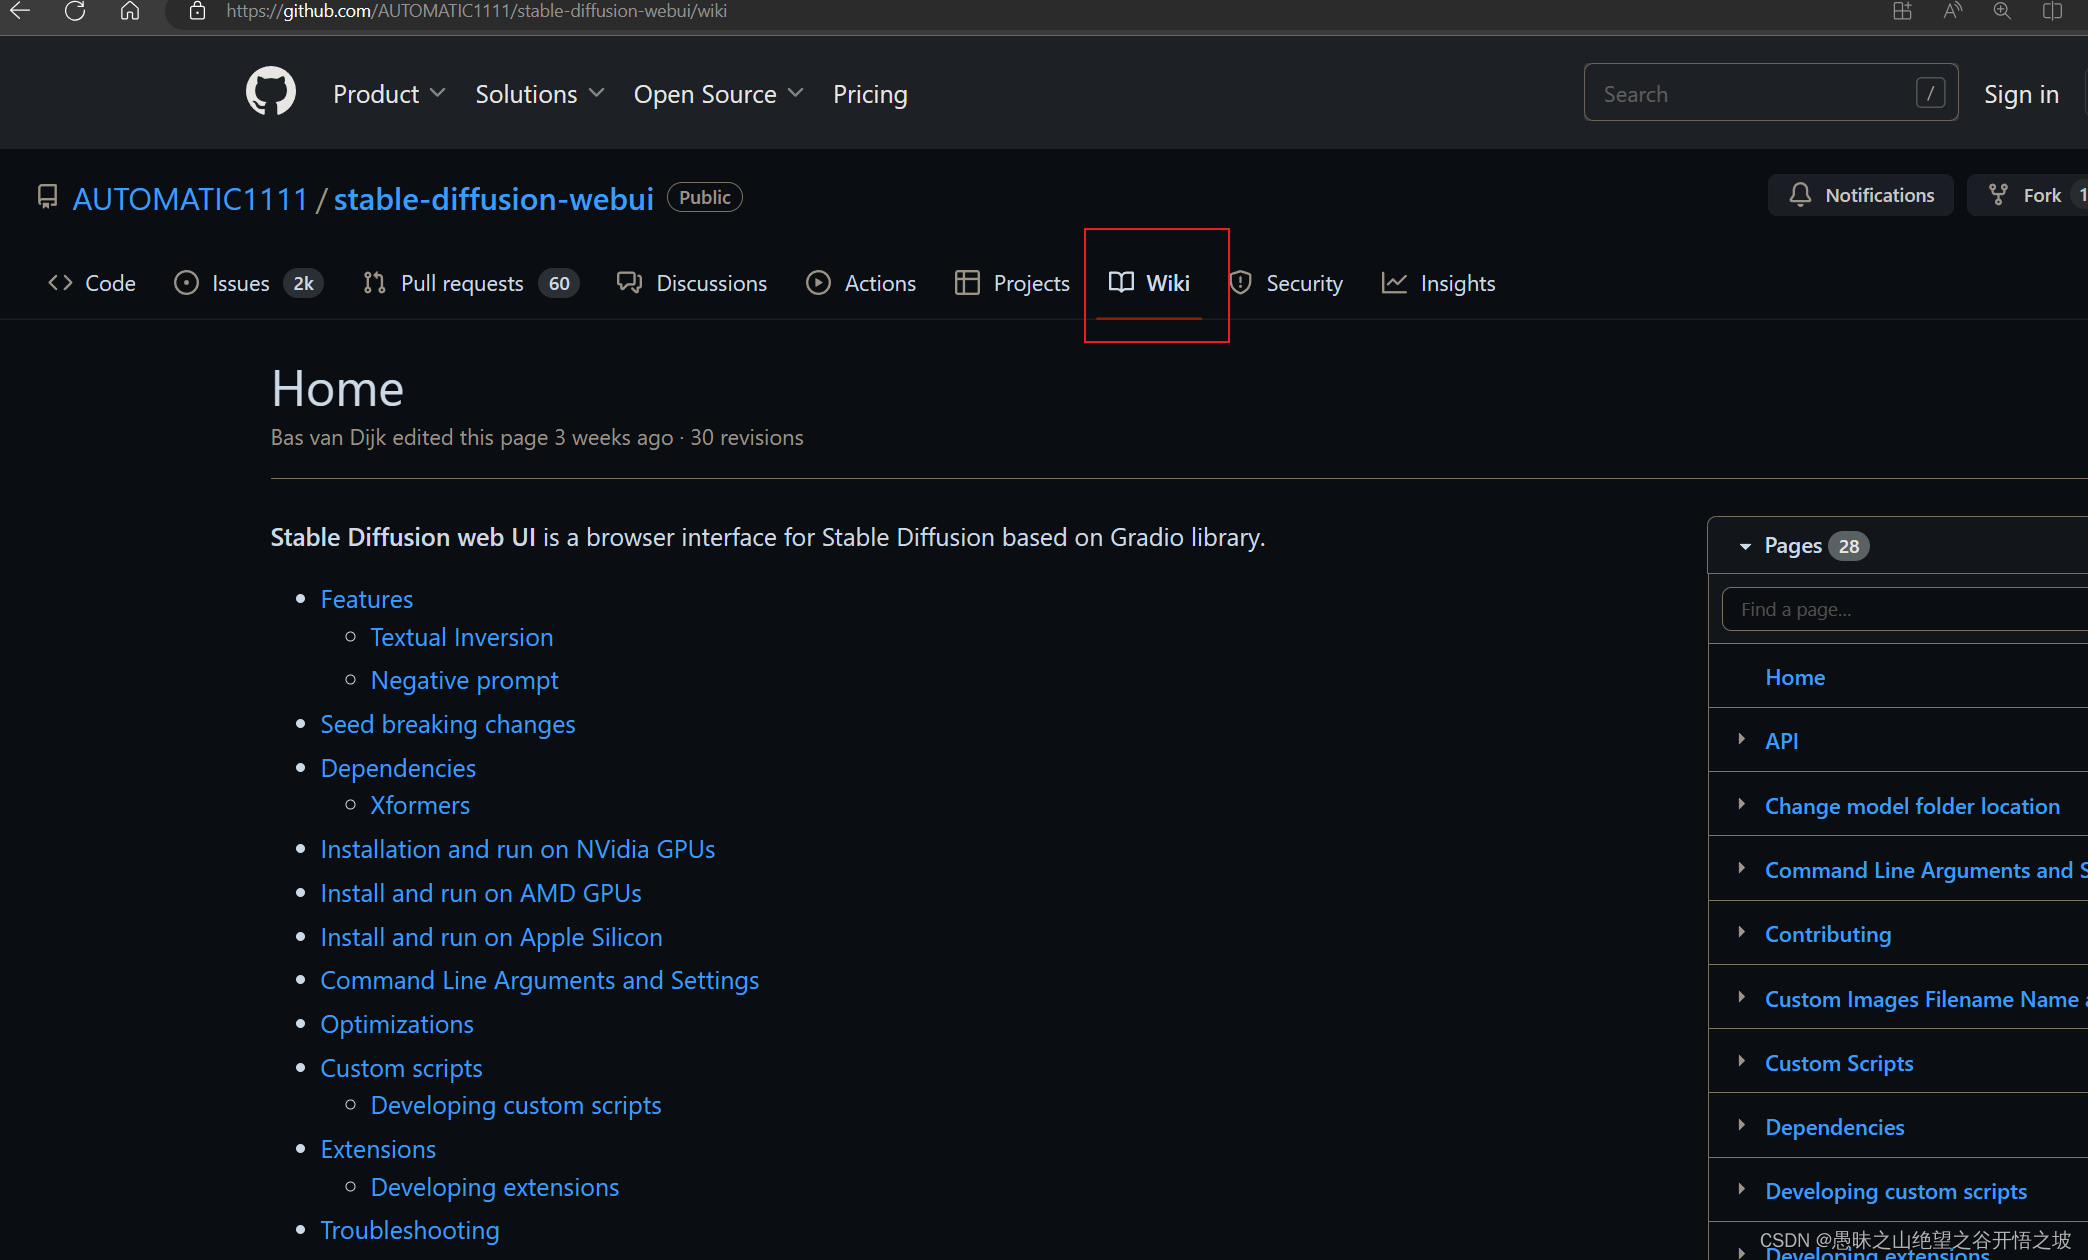Image resolution: width=2088 pixels, height=1260 pixels.
Task: Click the browser back arrow
Action: (21, 12)
